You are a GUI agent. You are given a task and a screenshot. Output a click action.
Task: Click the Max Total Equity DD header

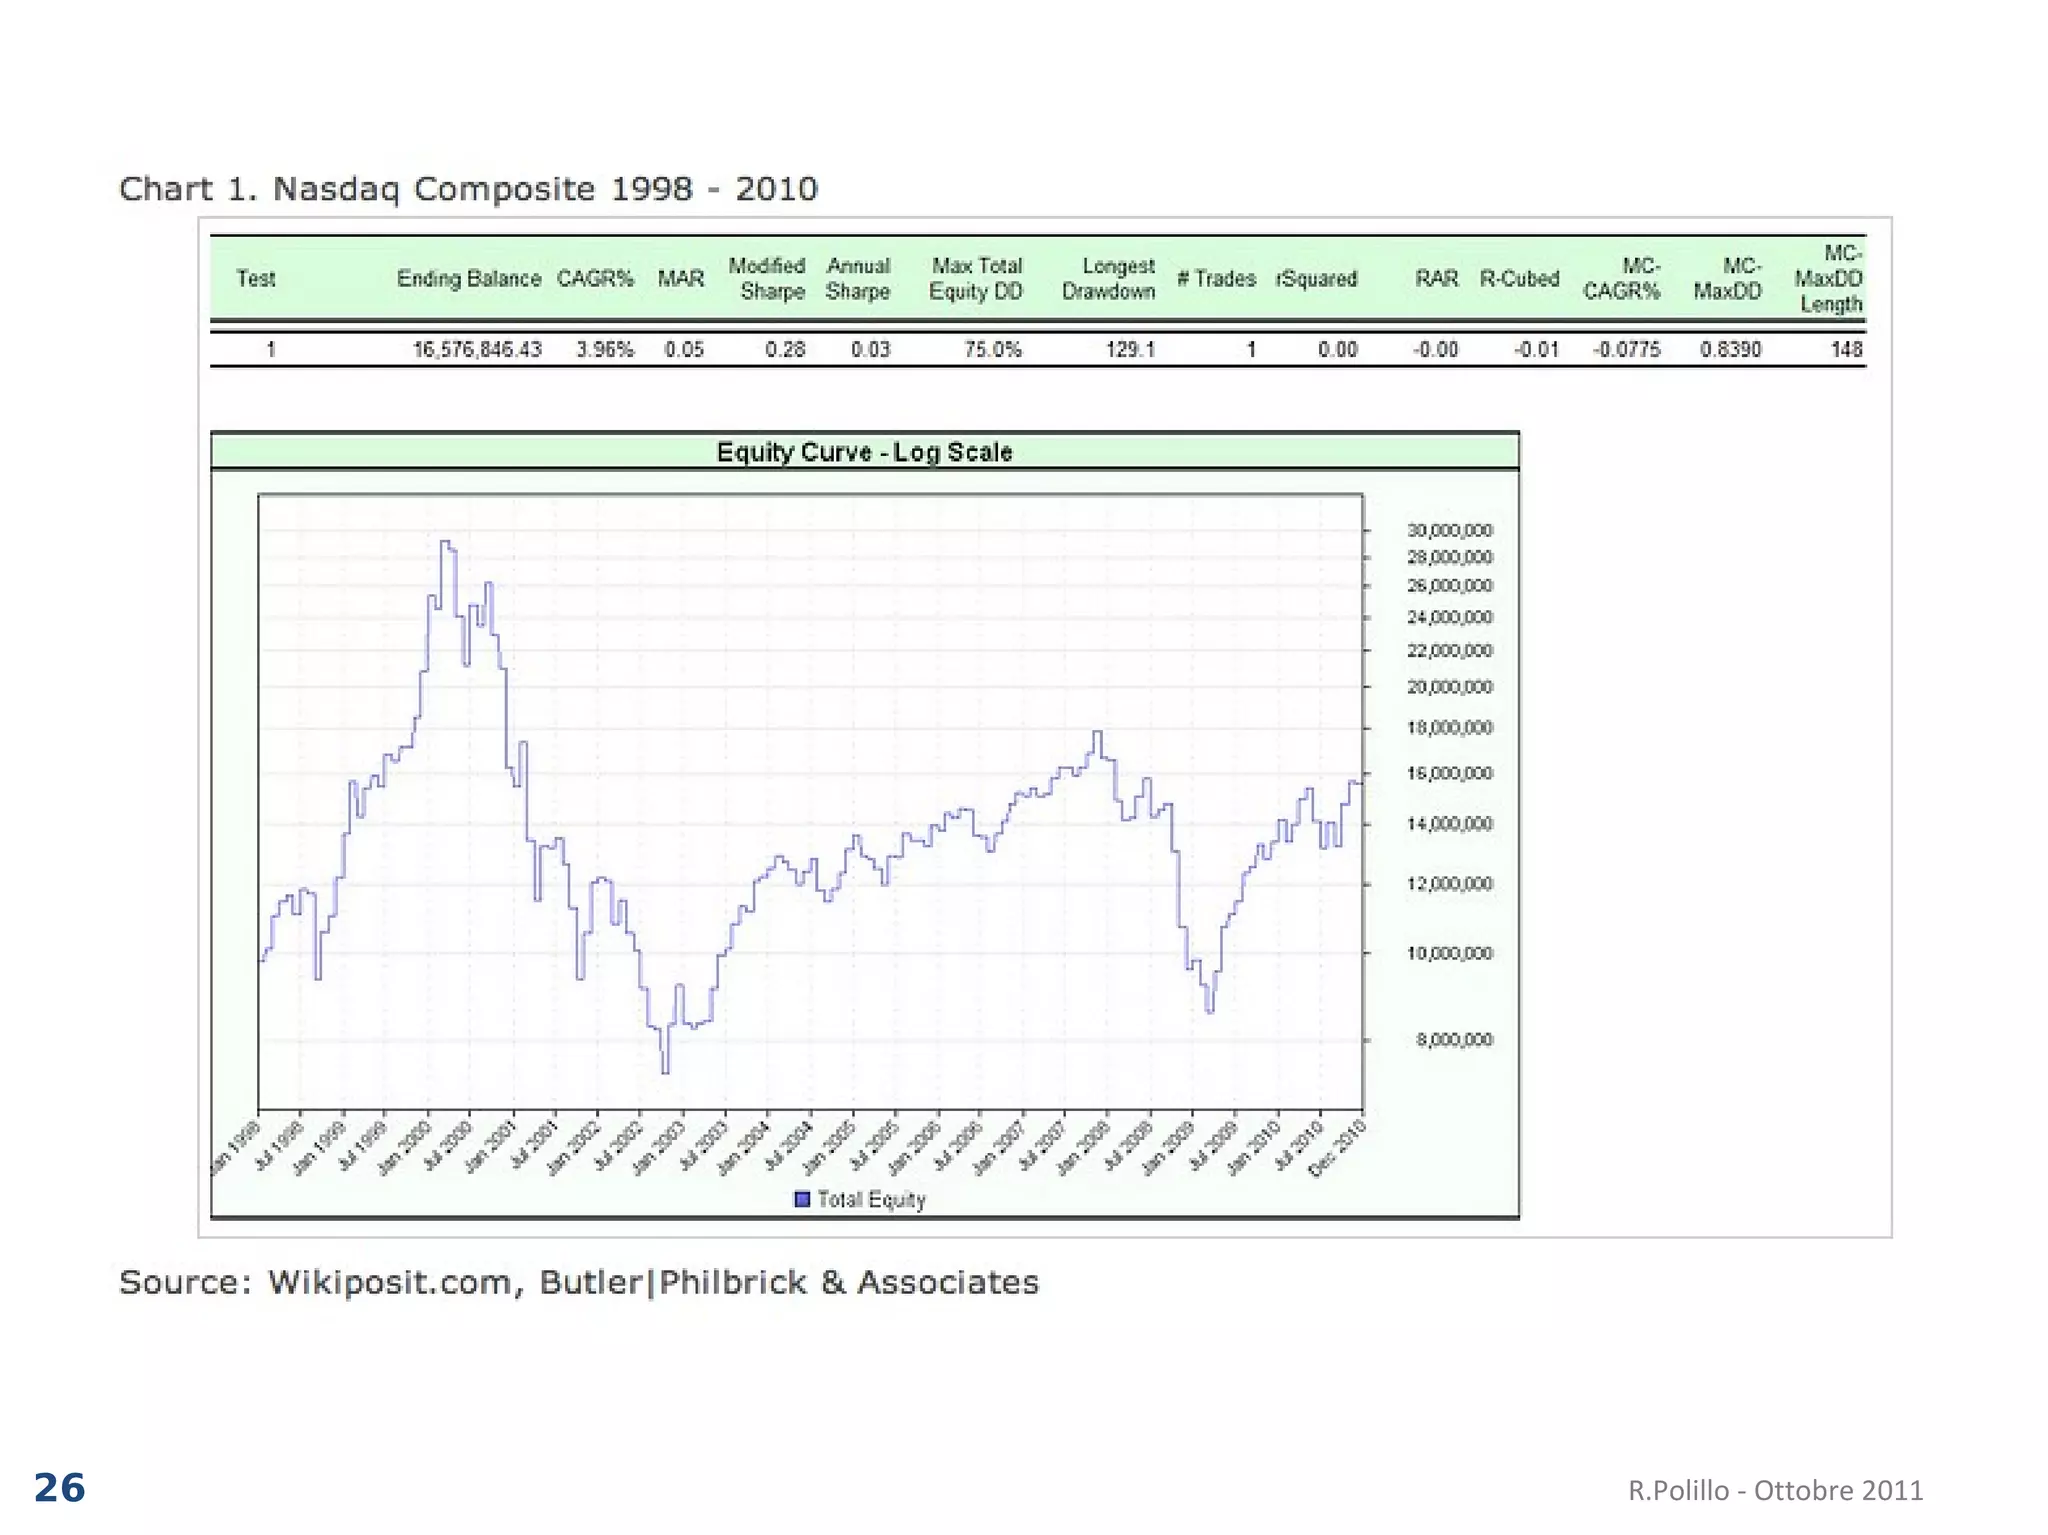point(976,279)
